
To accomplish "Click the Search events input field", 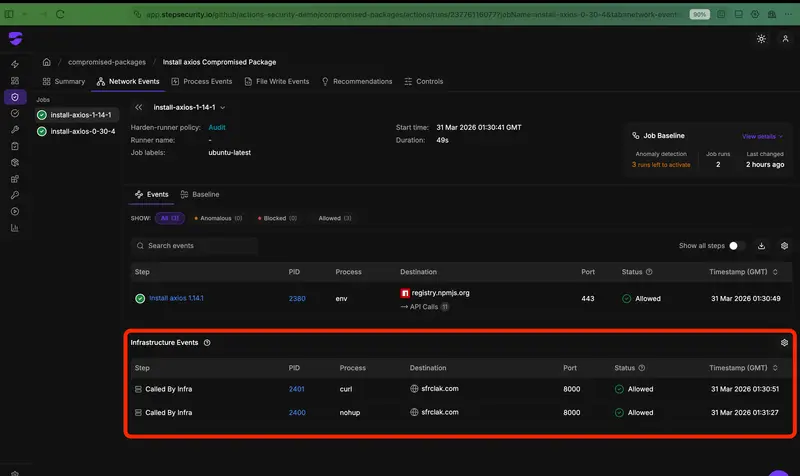I will click(200, 245).
